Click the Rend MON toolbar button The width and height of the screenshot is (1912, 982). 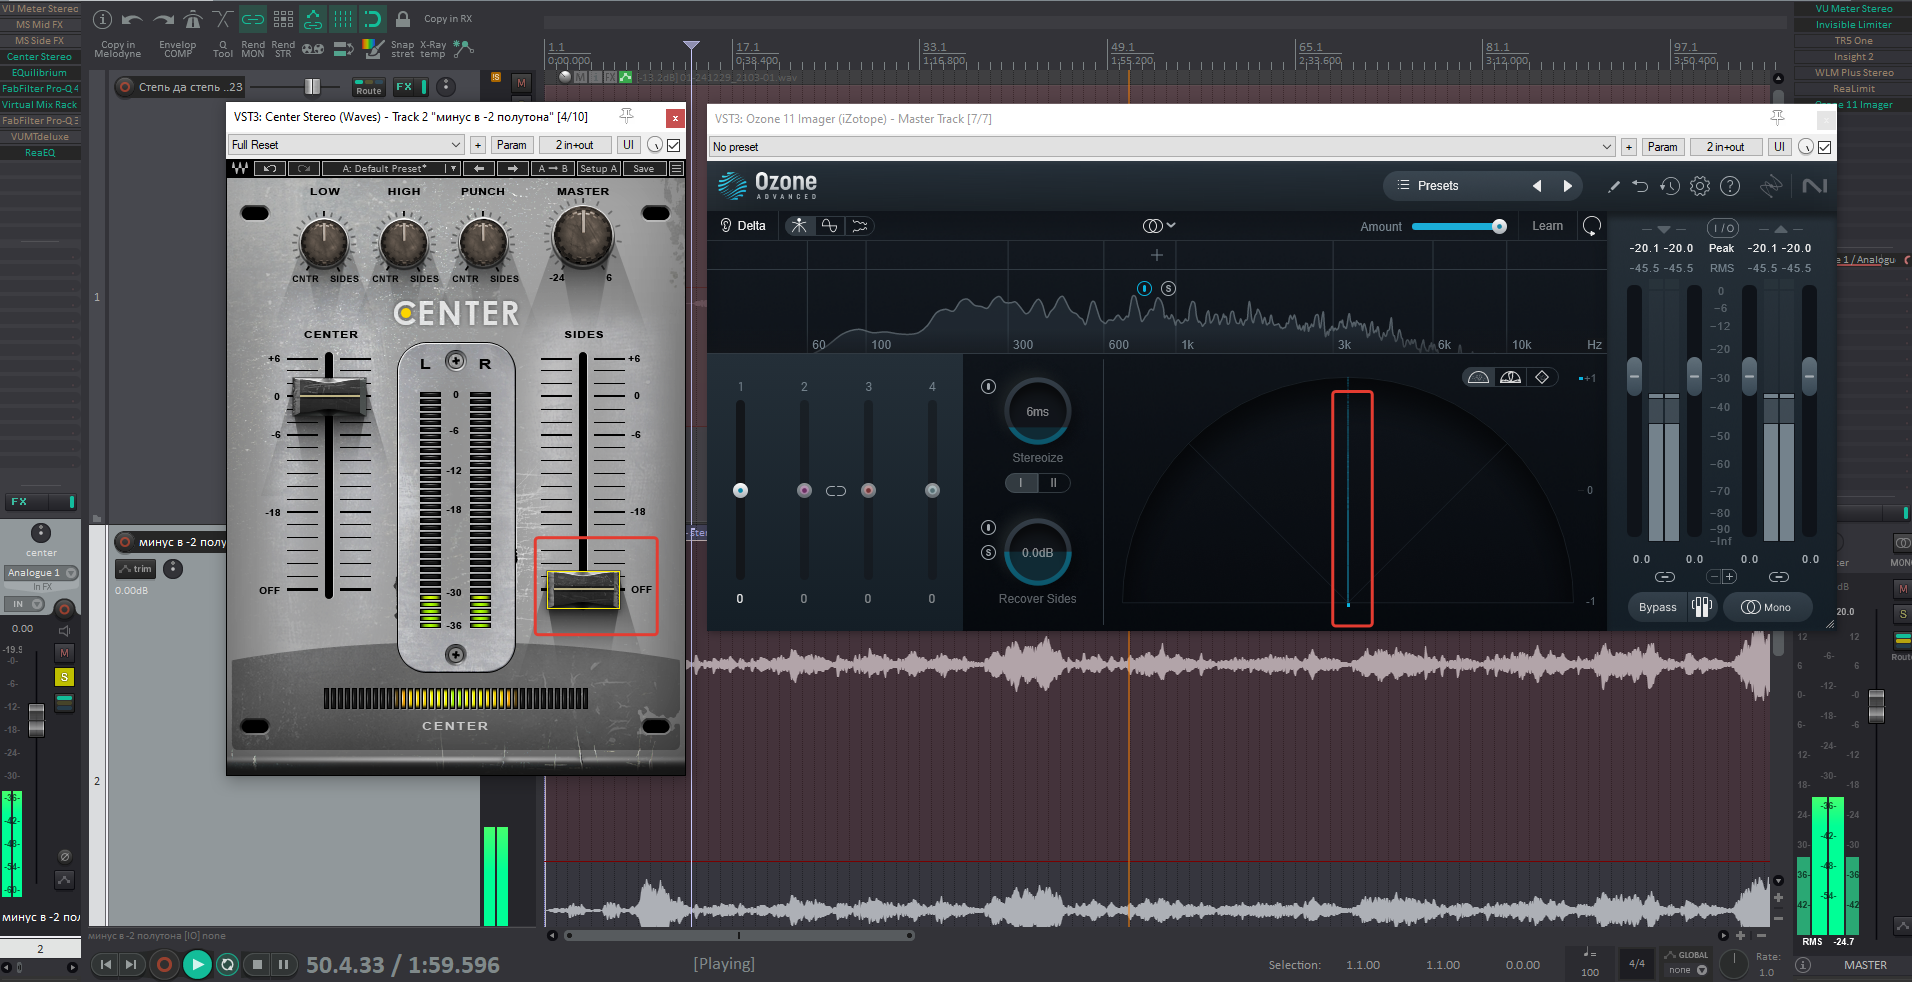tap(253, 49)
